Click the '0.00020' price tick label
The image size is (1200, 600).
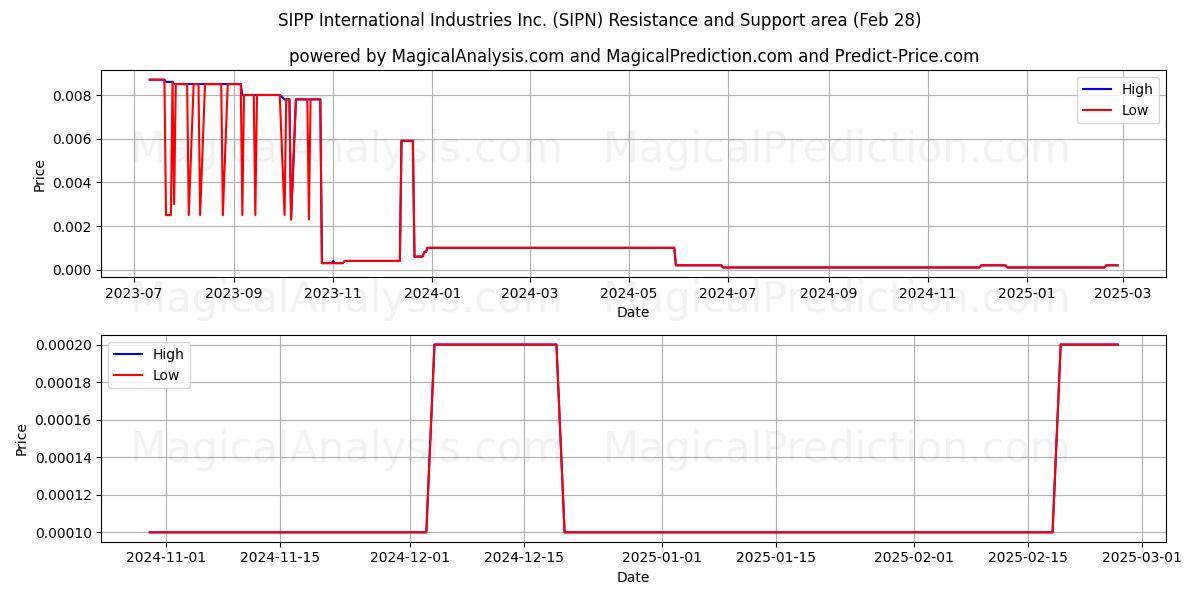tap(65, 345)
